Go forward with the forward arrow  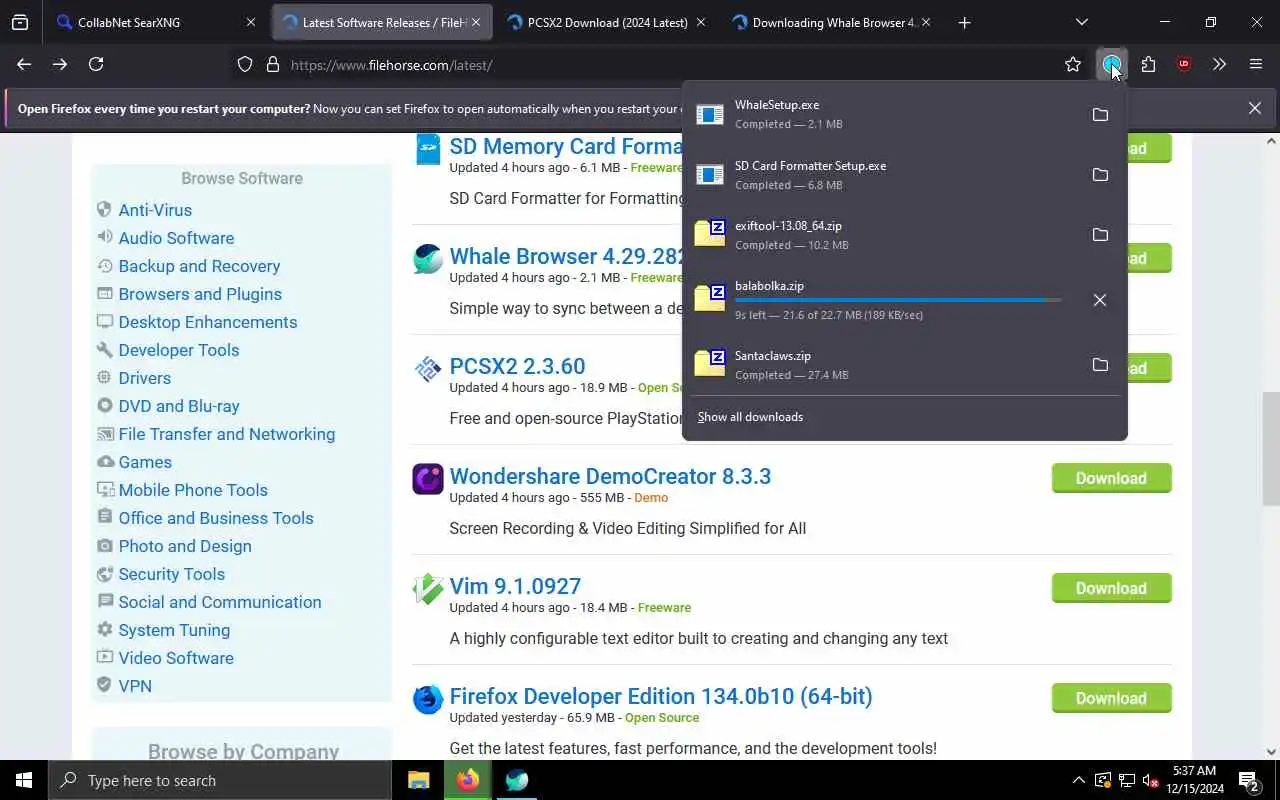coord(60,64)
